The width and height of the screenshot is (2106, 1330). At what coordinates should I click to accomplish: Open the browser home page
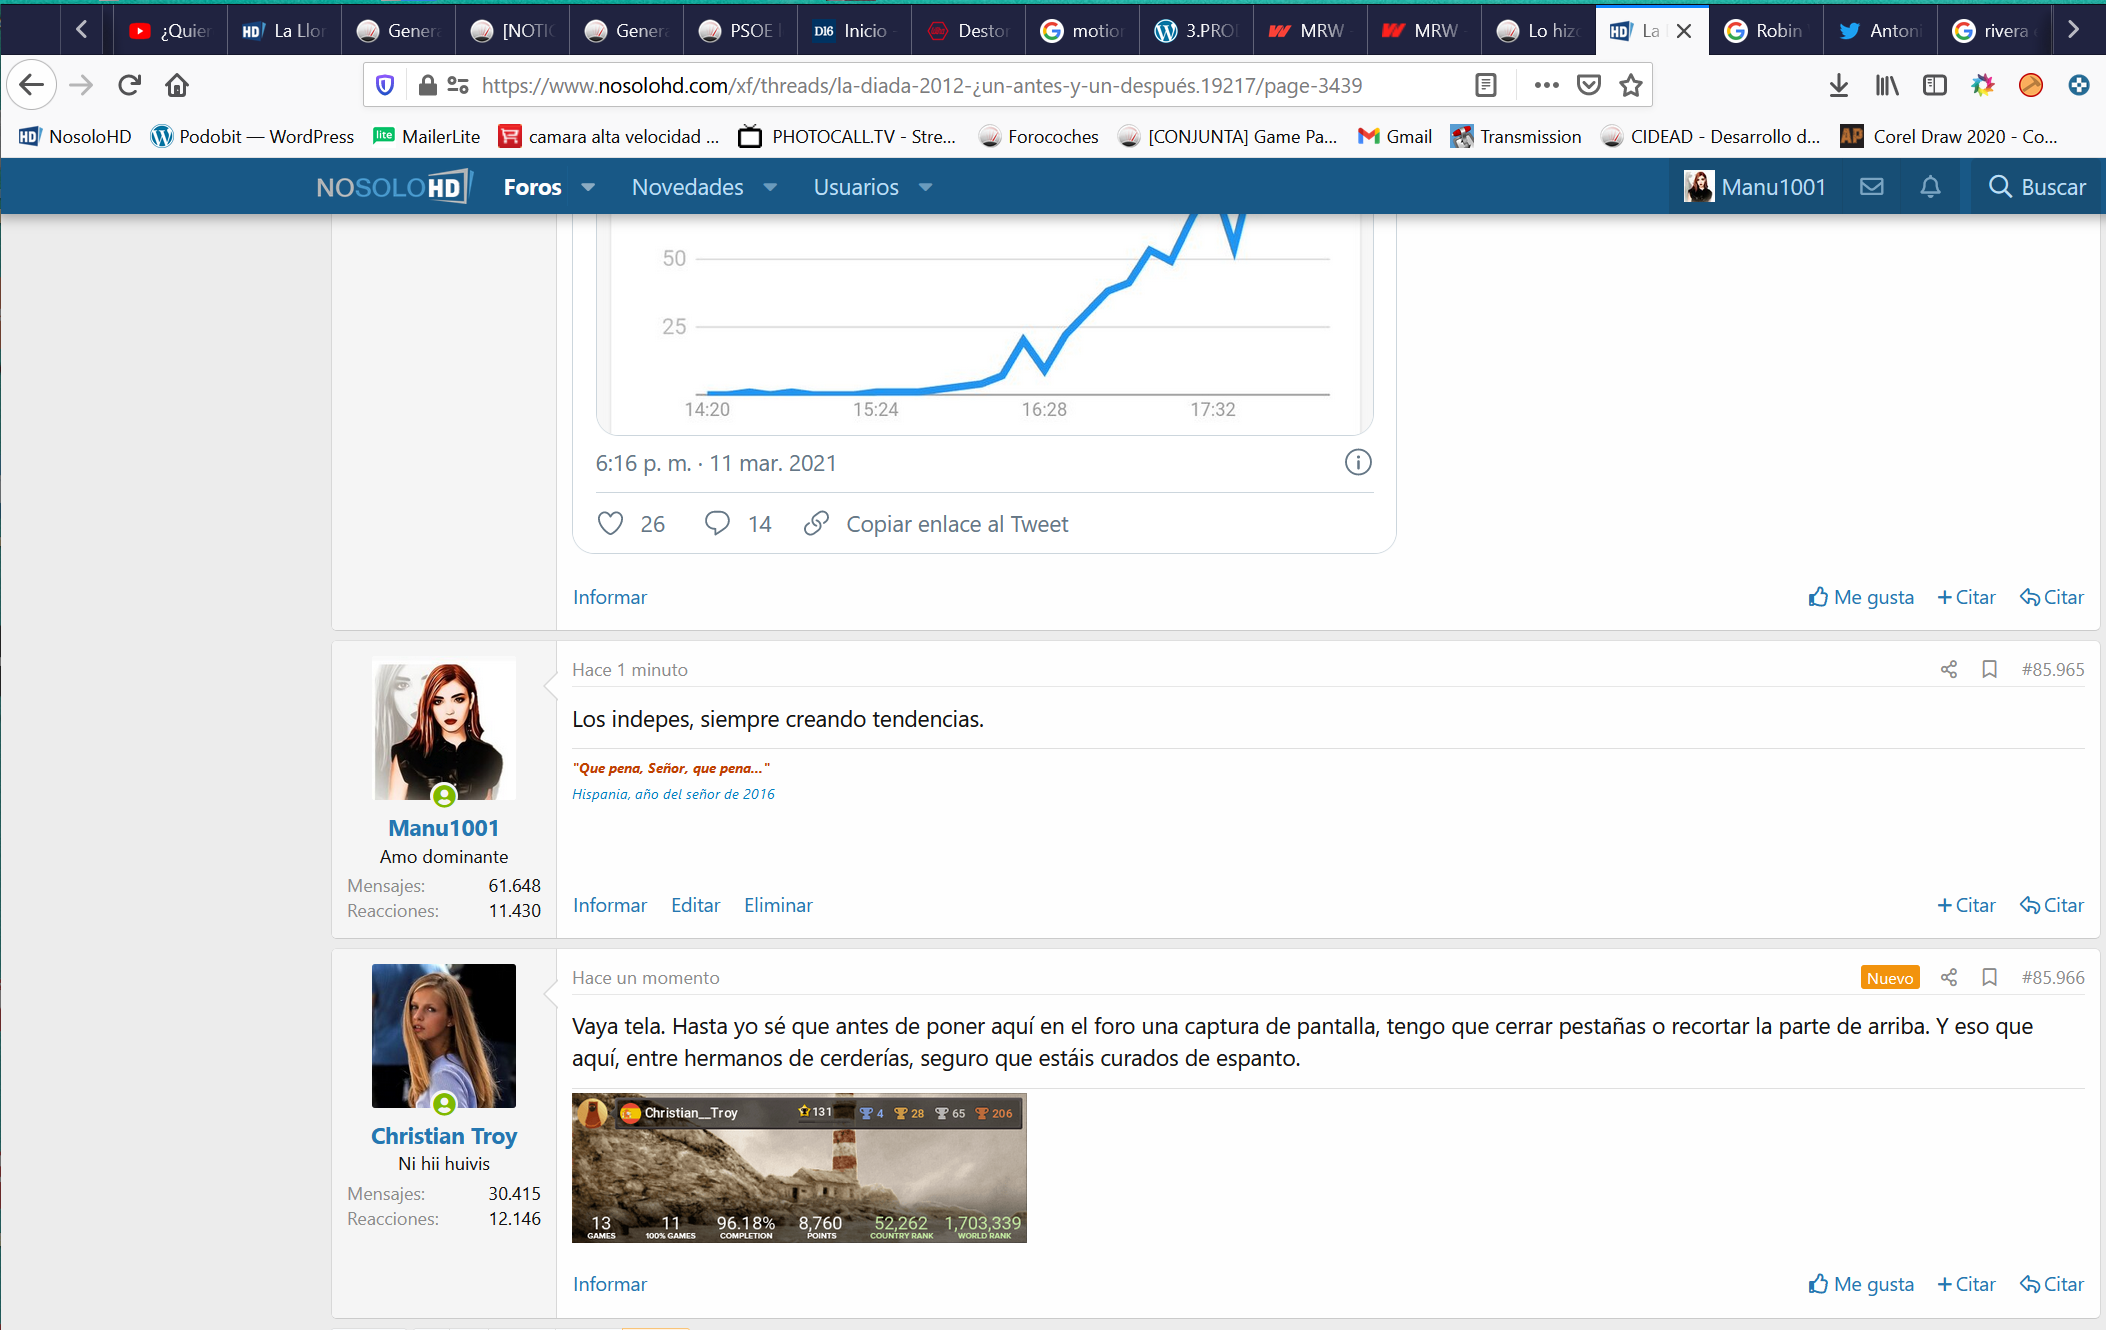[177, 85]
